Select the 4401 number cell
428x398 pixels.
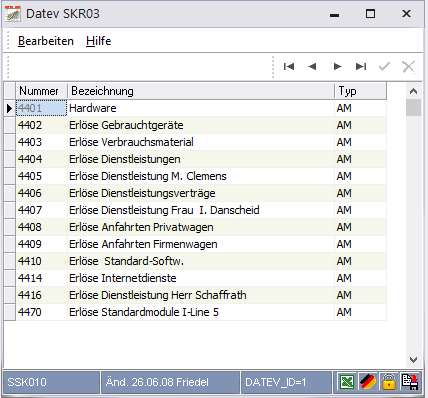click(42, 108)
